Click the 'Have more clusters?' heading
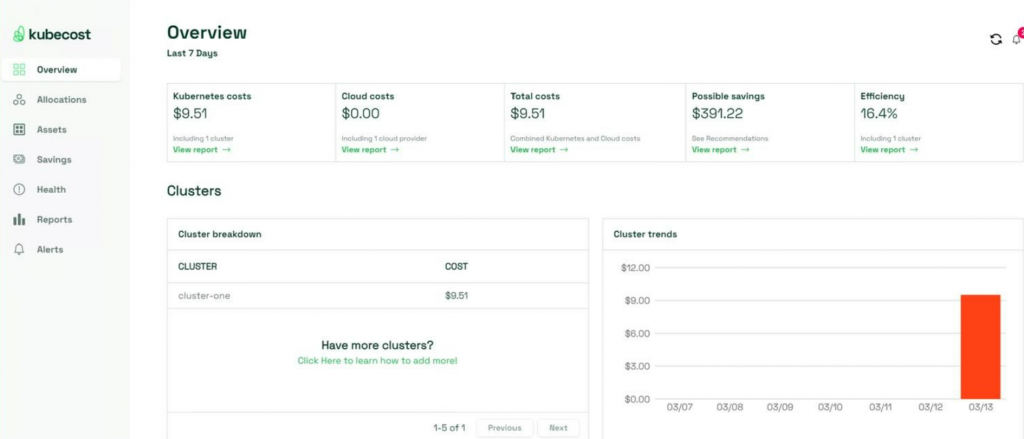Screen dimensions: 1024x439 point(377,346)
